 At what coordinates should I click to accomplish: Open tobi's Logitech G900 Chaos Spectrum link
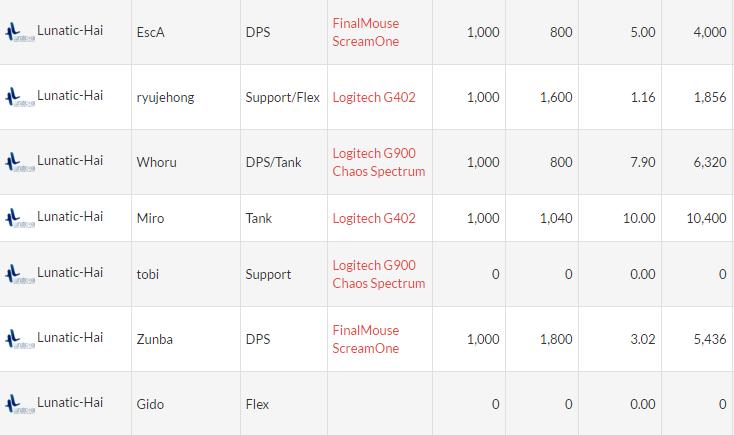(x=378, y=274)
